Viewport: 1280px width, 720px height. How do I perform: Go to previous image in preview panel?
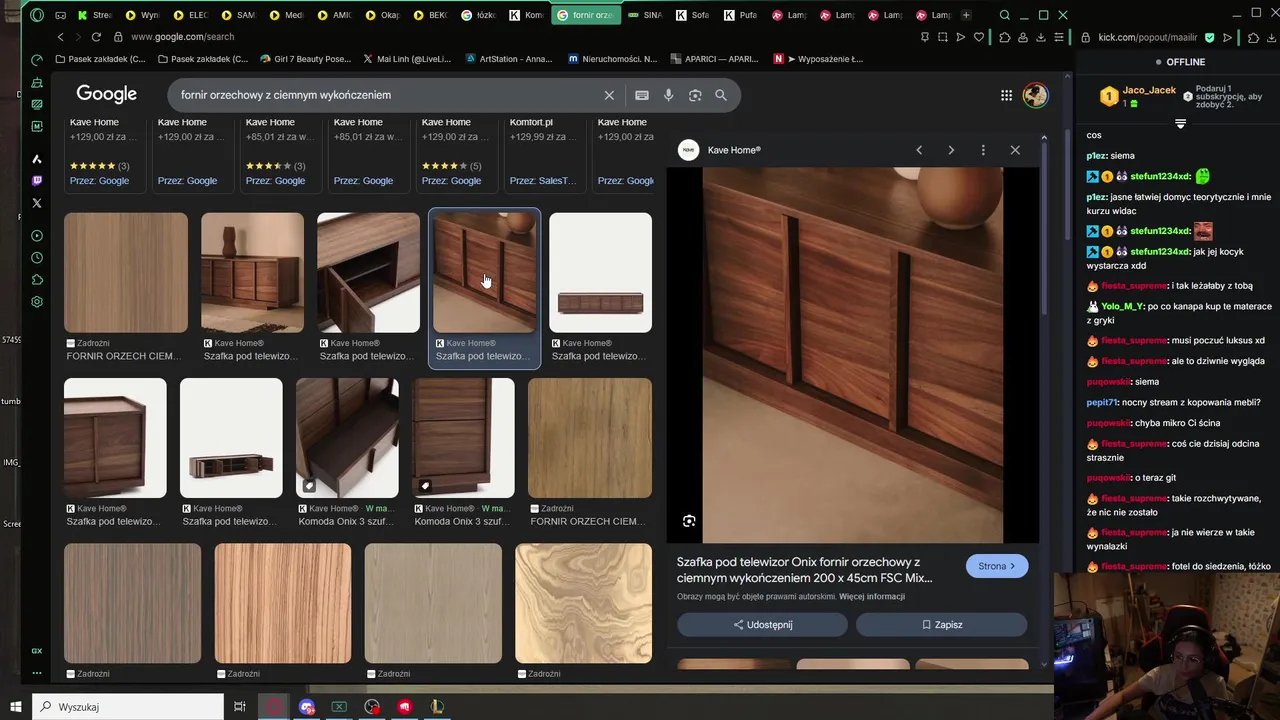[919, 150]
